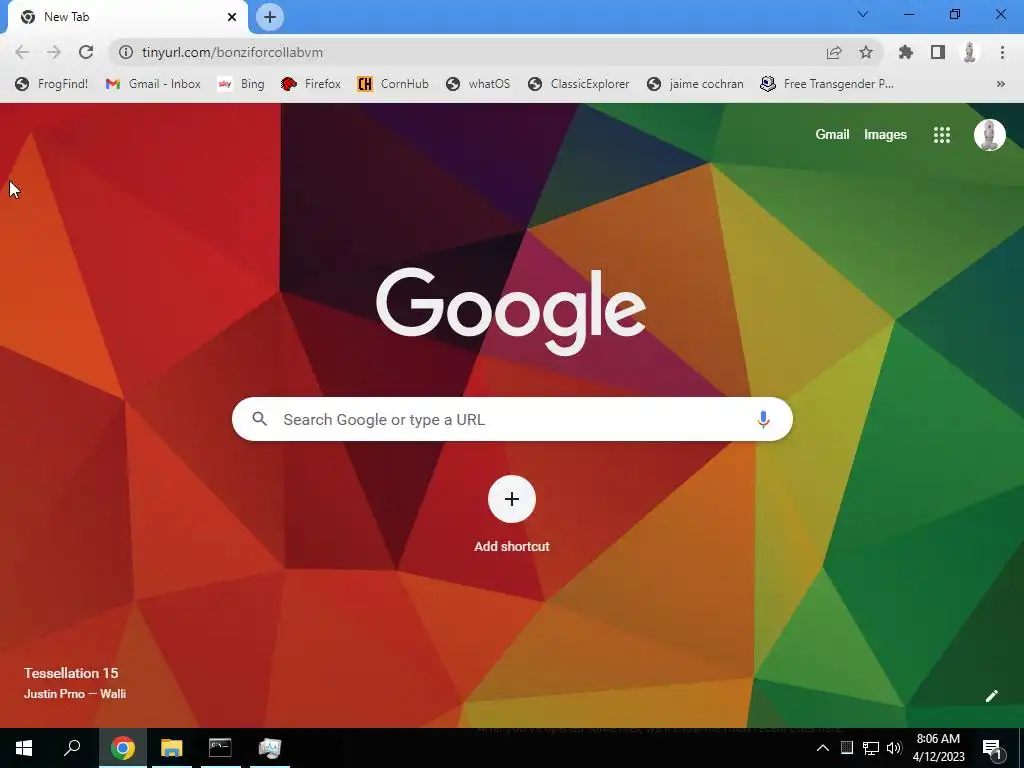Image resolution: width=1024 pixels, height=768 pixels.
Task: Click the square tray icon beside network
Action: 847,748
